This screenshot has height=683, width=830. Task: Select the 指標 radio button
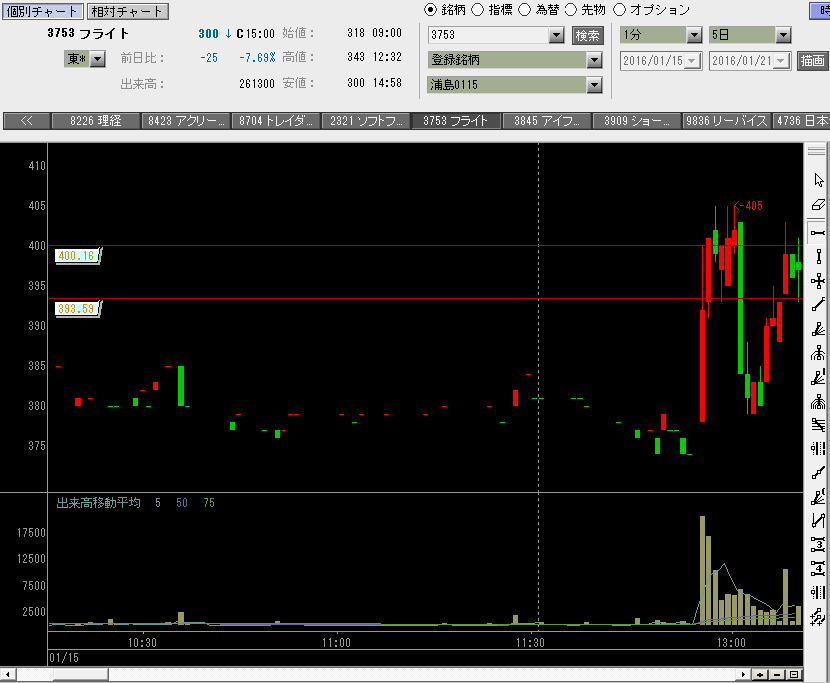coord(477,10)
